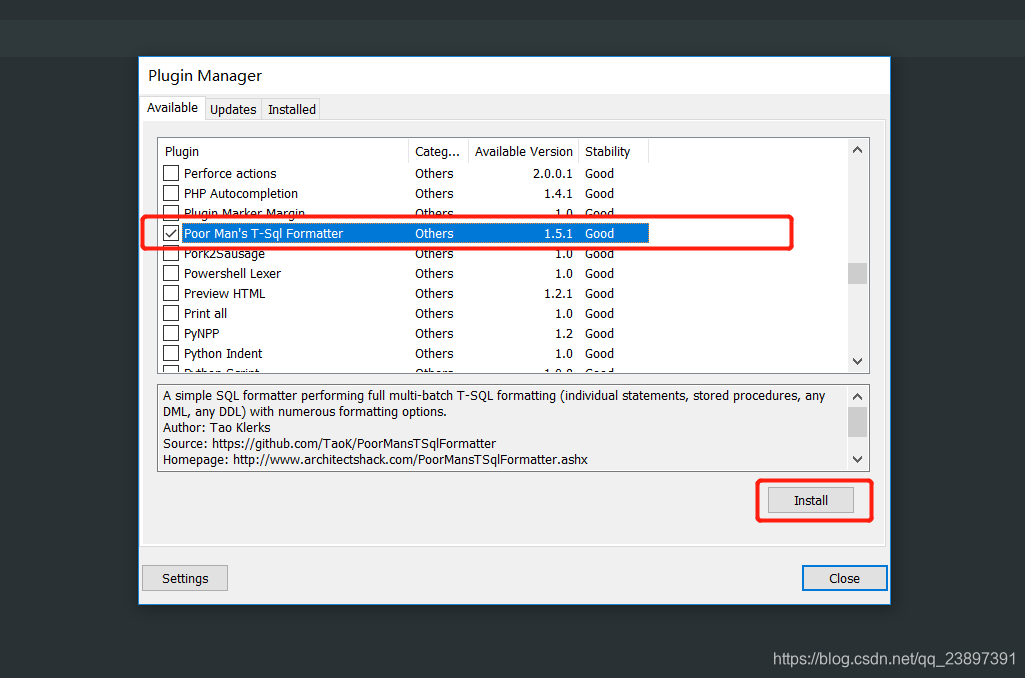The width and height of the screenshot is (1025, 678).
Task: Click the Author: Tao Klerks line
Action: (x=216, y=428)
